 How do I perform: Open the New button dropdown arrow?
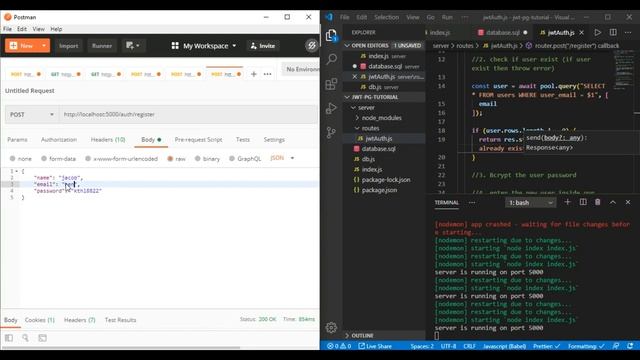click(x=44, y=45)
